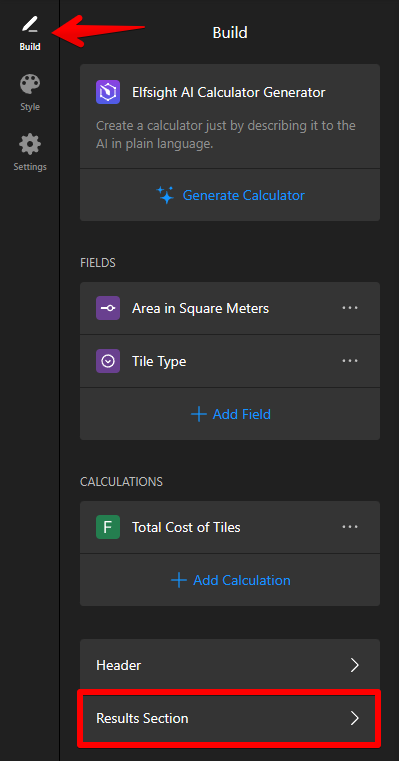The image size is (399, 761).
Task: Open the Build tab pencil icon
Action: (x=30, y=24)
